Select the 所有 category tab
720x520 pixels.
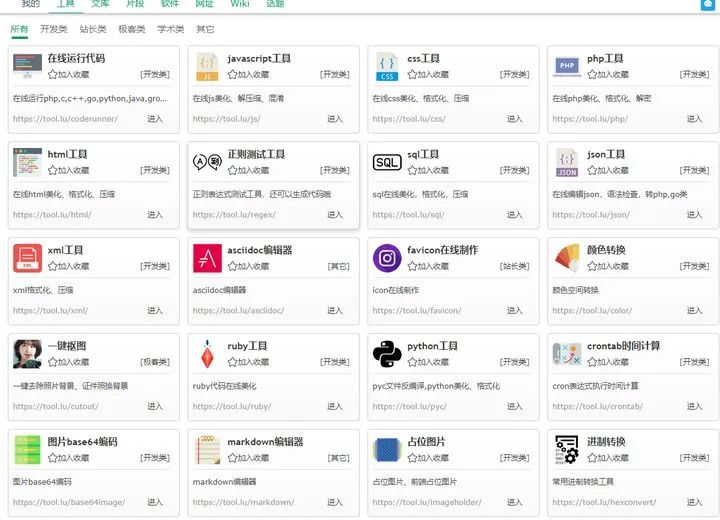pyautogui.click(x=19, y=29)
